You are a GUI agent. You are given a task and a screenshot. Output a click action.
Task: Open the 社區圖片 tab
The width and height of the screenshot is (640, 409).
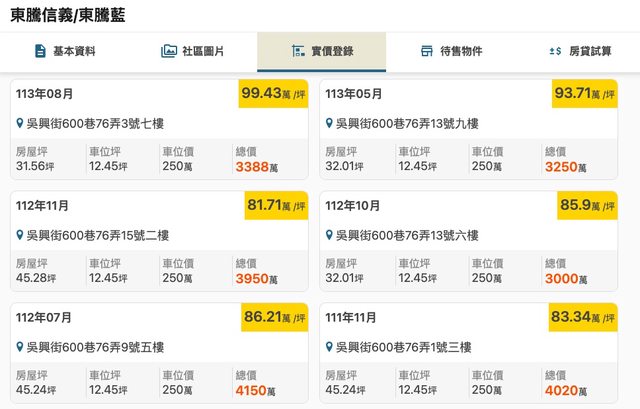tap(193, 51)
